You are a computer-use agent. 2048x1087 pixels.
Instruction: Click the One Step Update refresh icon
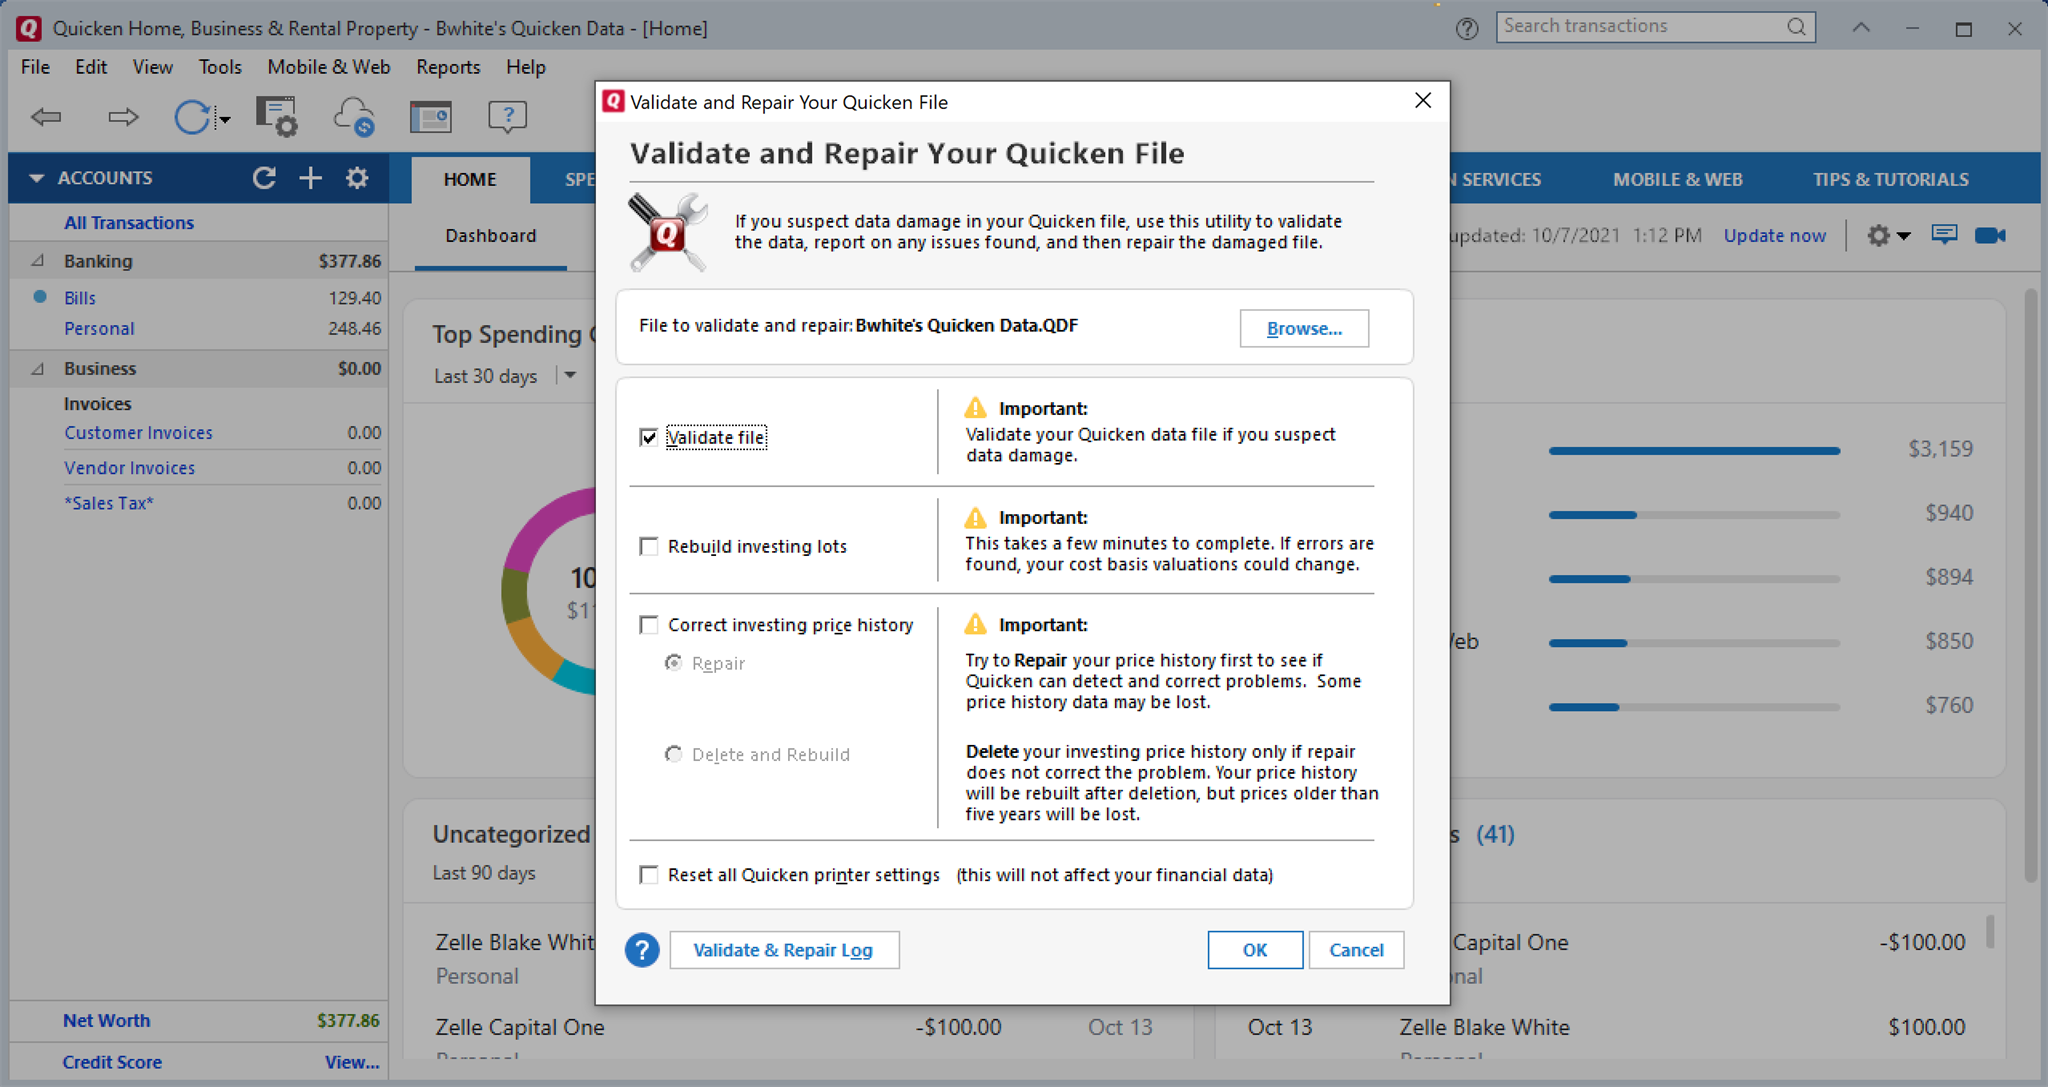pos(192,117)
